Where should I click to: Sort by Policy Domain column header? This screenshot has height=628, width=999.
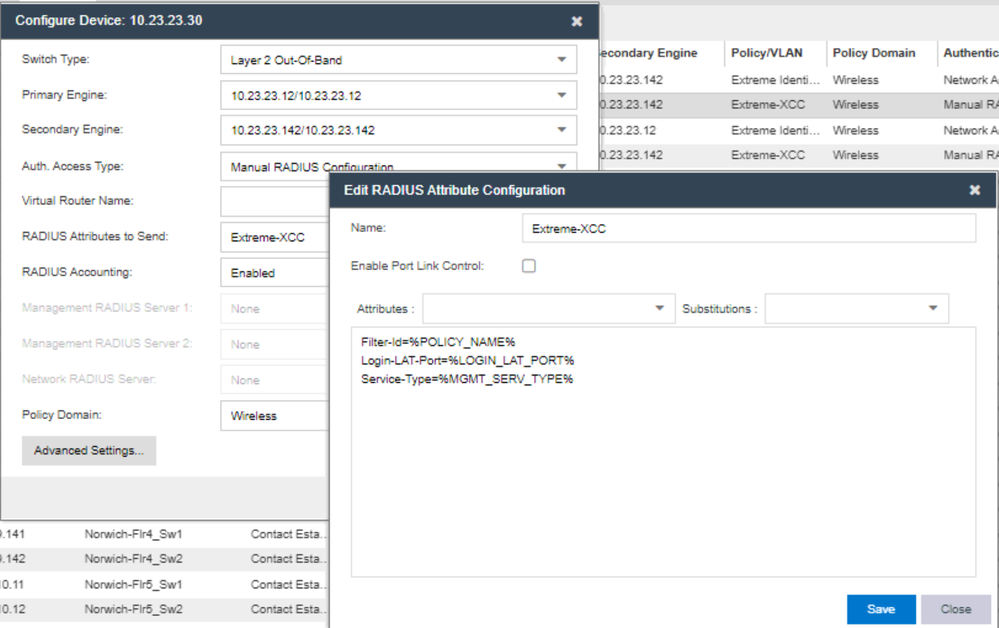tap(873, 54)
